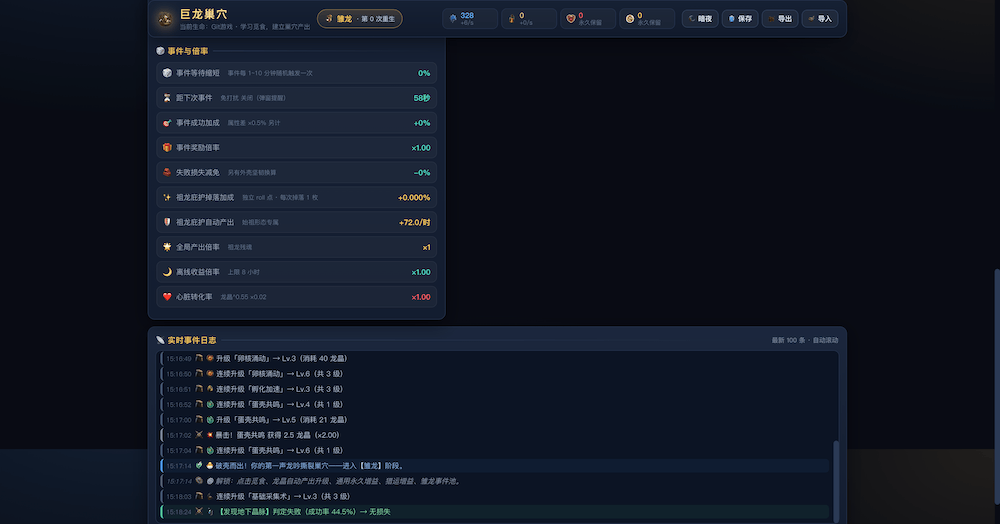Select the 发现地下晶脉 failed event log entry
The width and height of the screenshot is (1000, 524).
coord(495,512)
